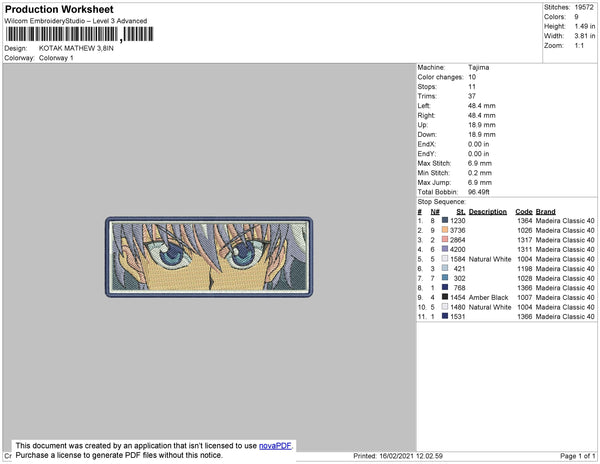
Task: Click thread code '1311' in stop 4
Action: tap(524, 249)
